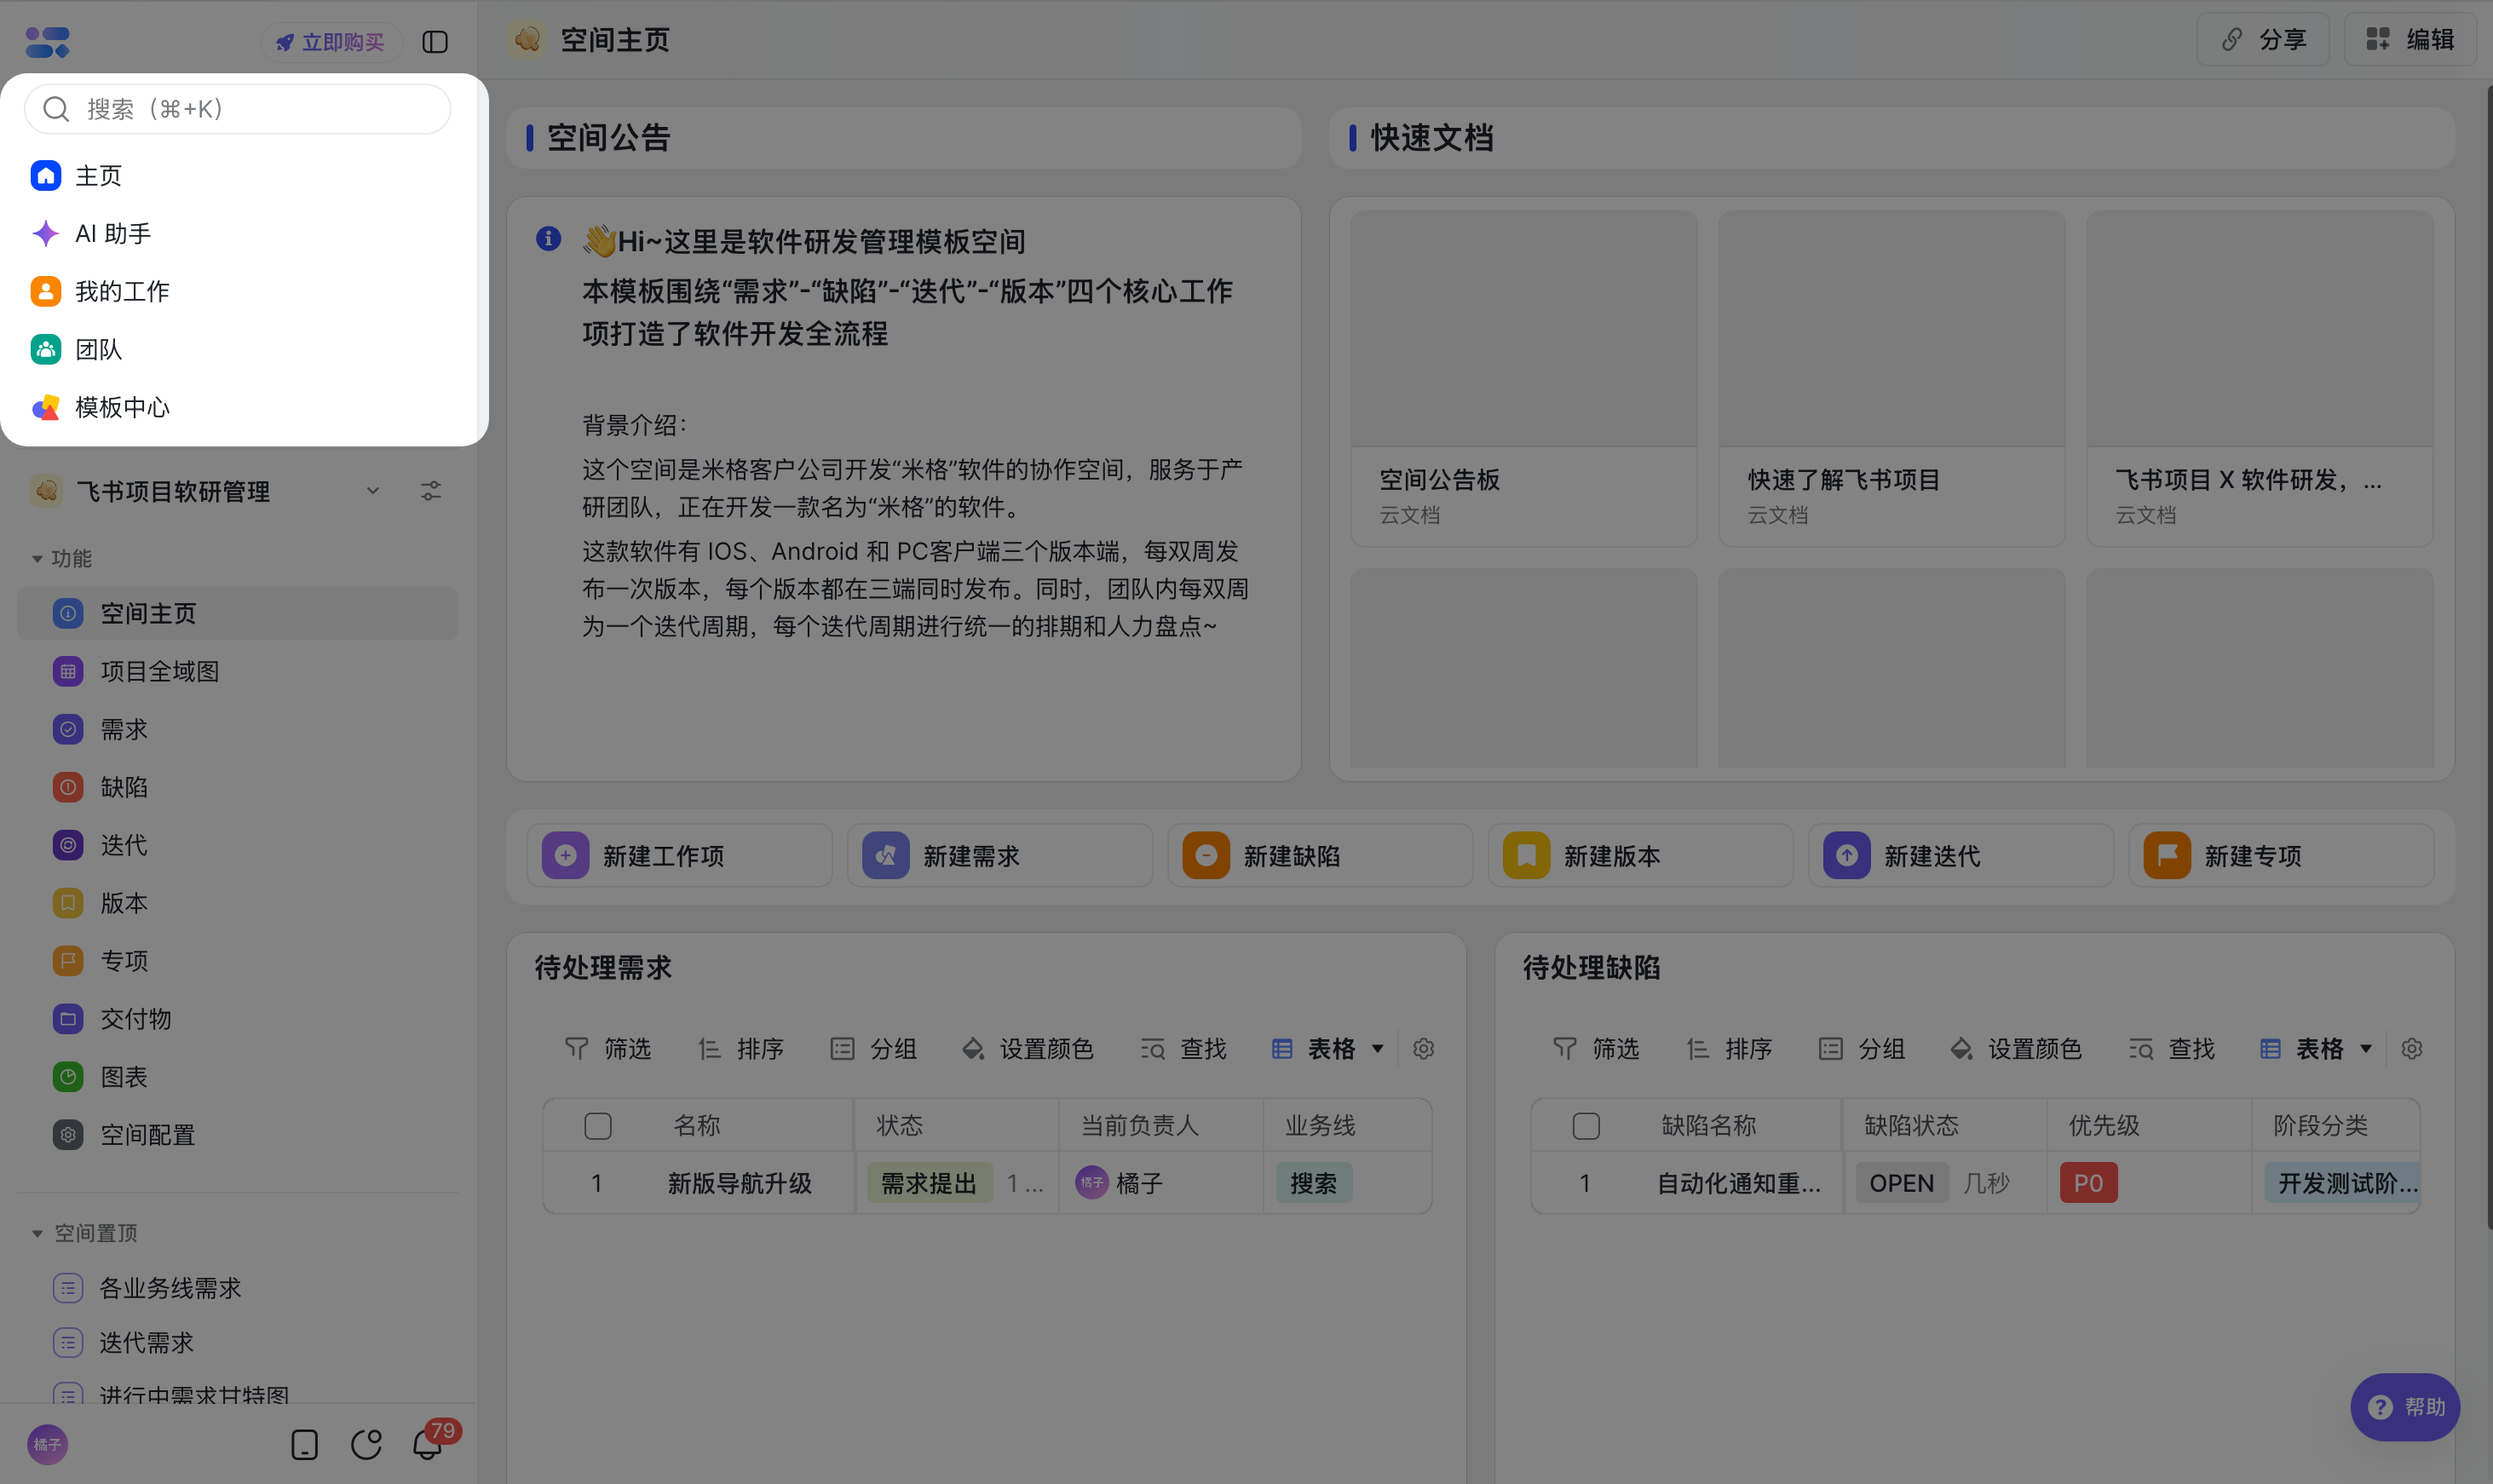Screen dimensions: 2493x1484
Task: Expand the 飞书项目软研管理 space switcher chevron
Action: (372, 491)
